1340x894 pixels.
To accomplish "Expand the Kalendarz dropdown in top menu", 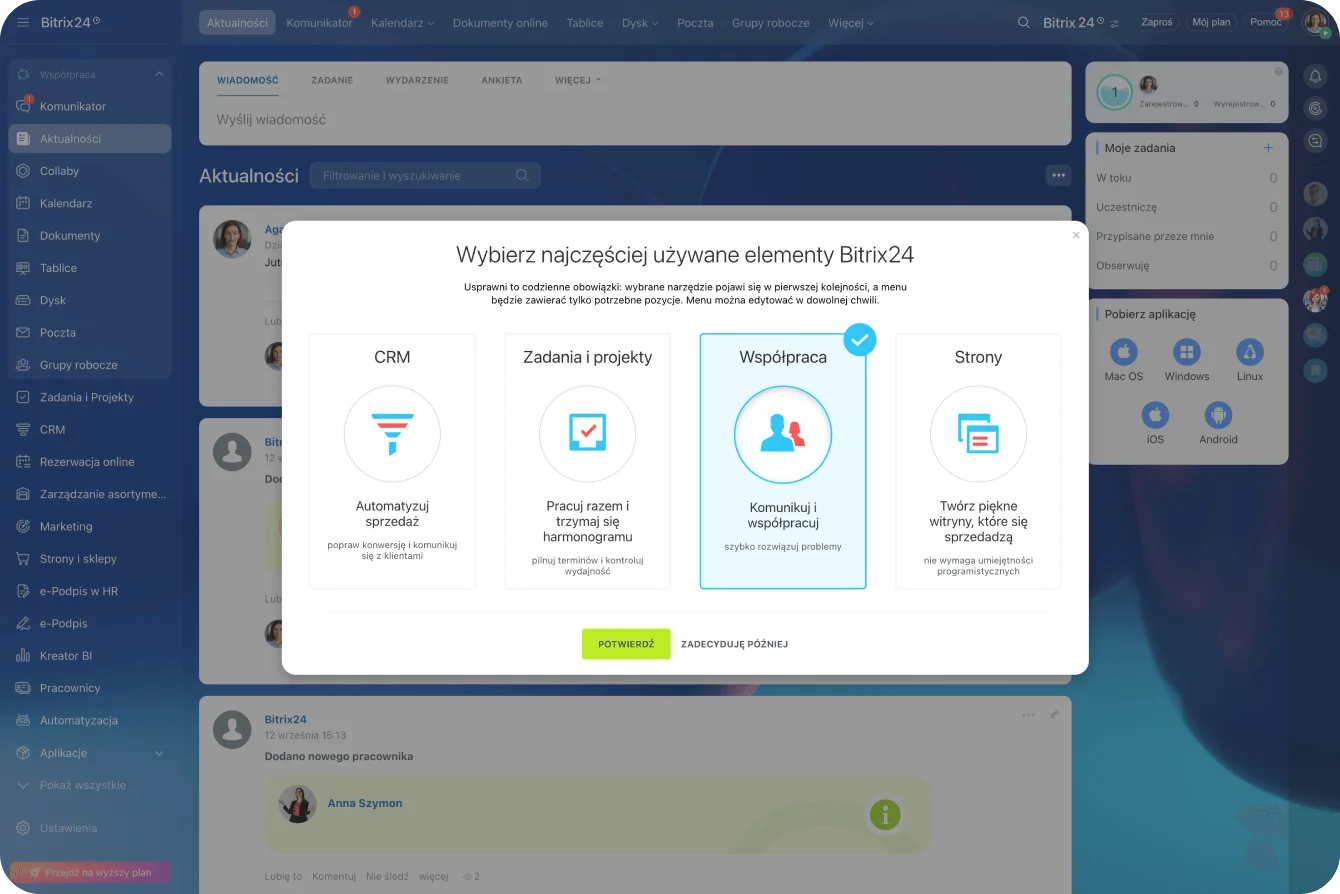I will click(x=402, y=23).
